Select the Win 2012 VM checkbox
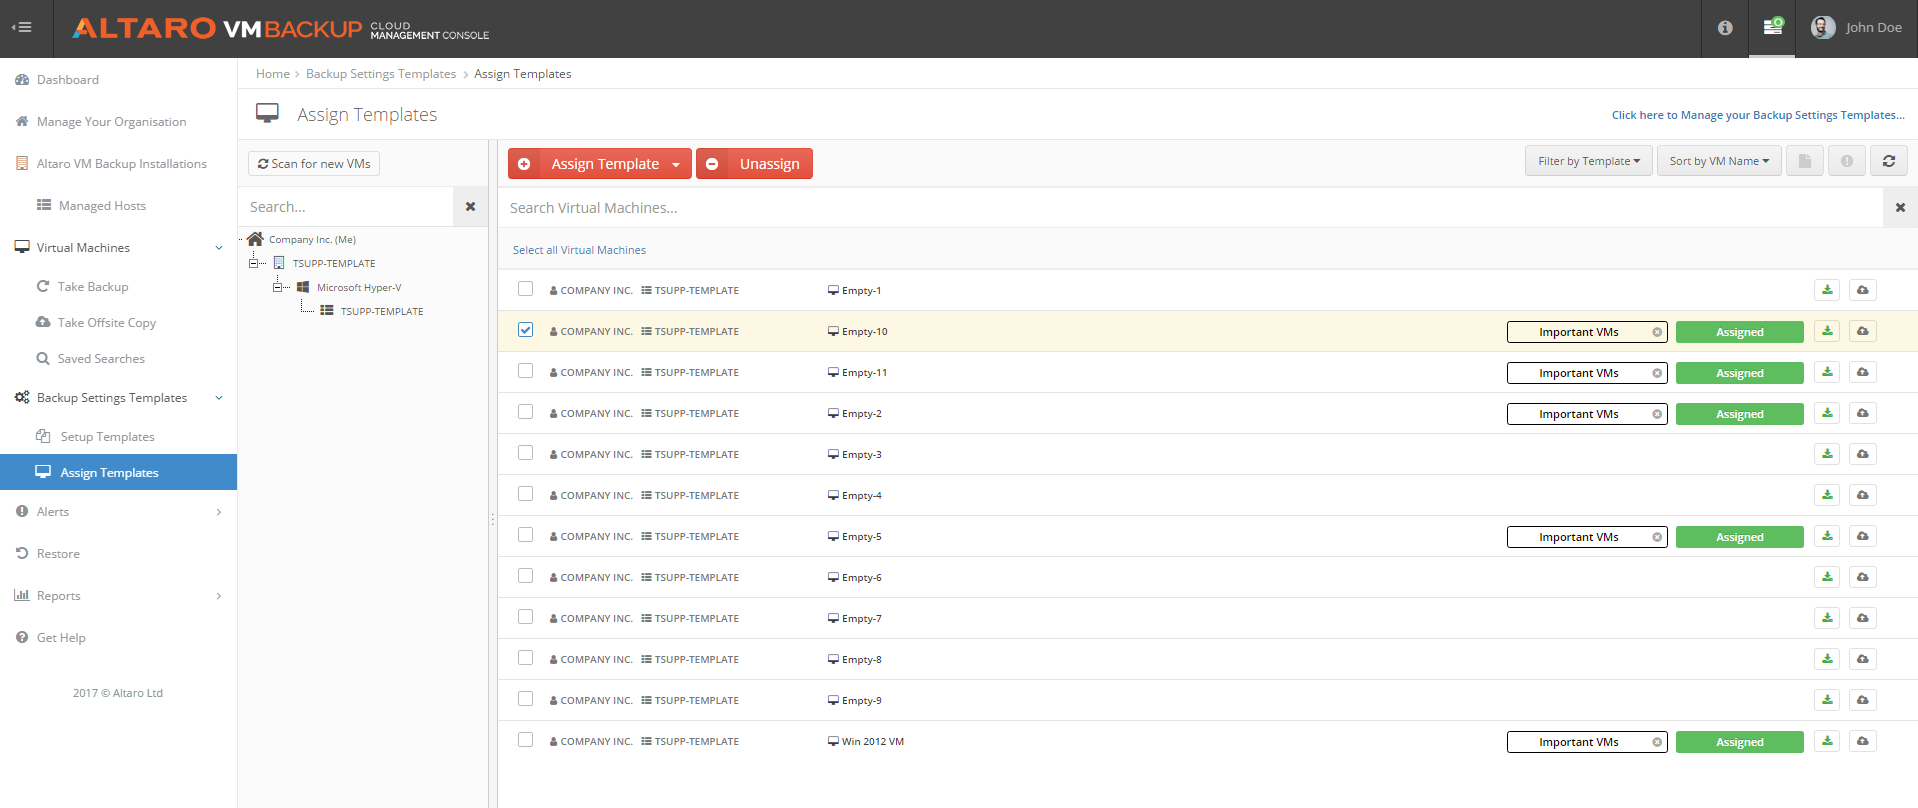 [525, 740]
